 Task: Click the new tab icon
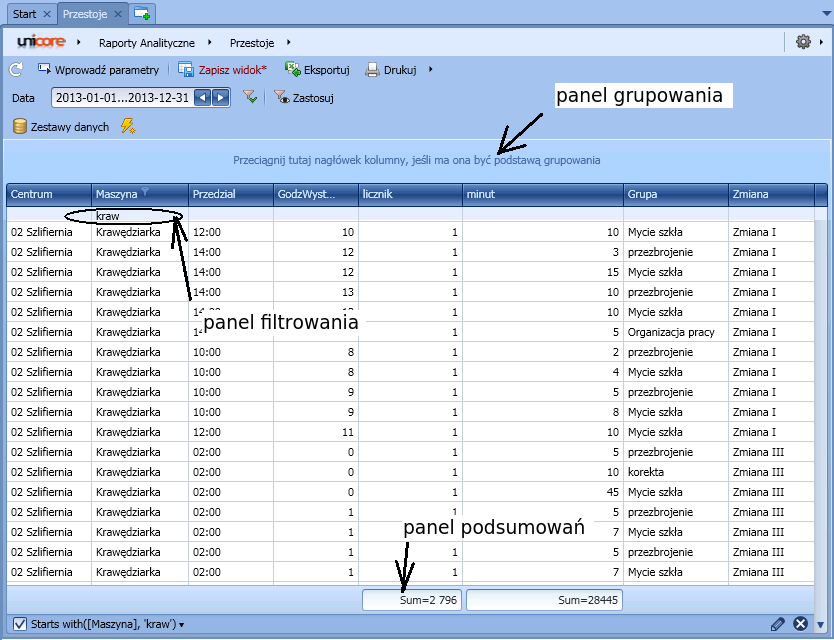pyautogui.click(x=143, y=14)
